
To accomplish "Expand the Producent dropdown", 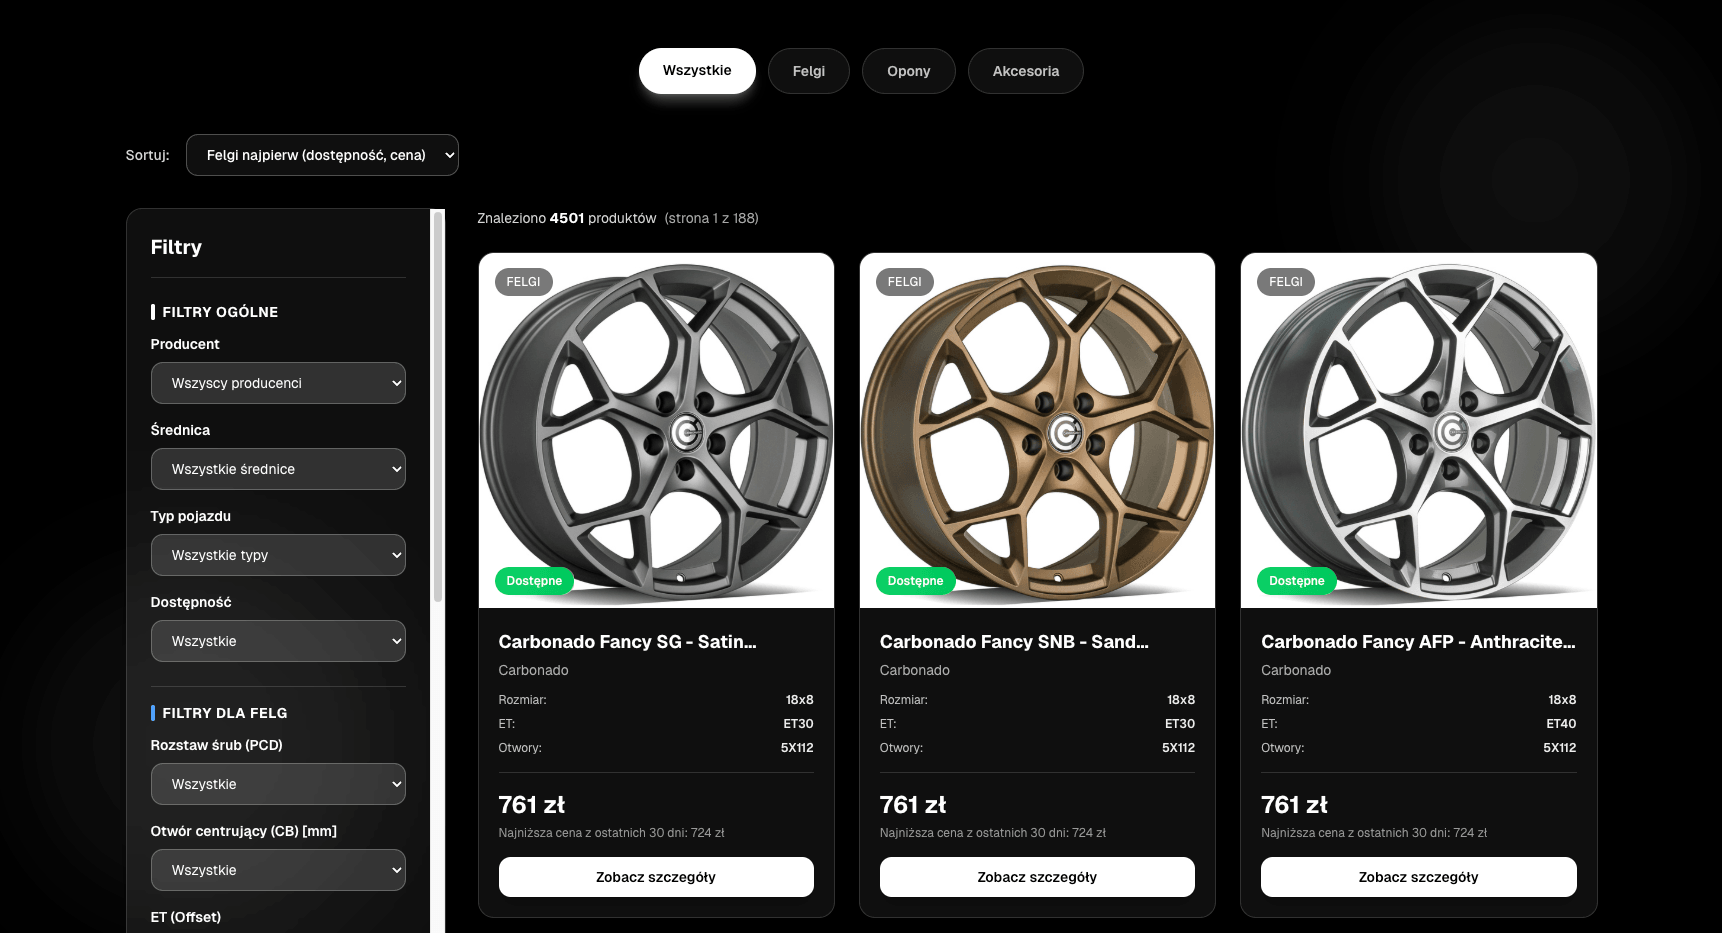I will [x=278, y=383].
